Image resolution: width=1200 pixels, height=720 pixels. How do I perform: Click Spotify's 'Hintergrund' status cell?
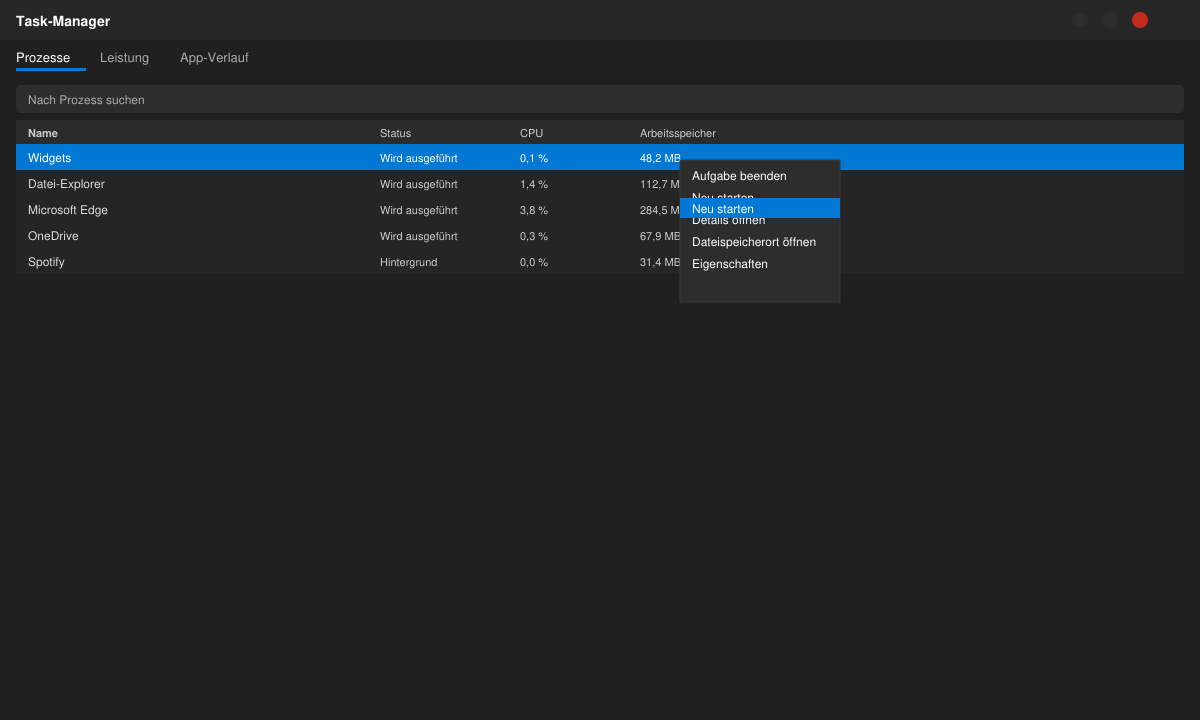(x=408, y=262)
